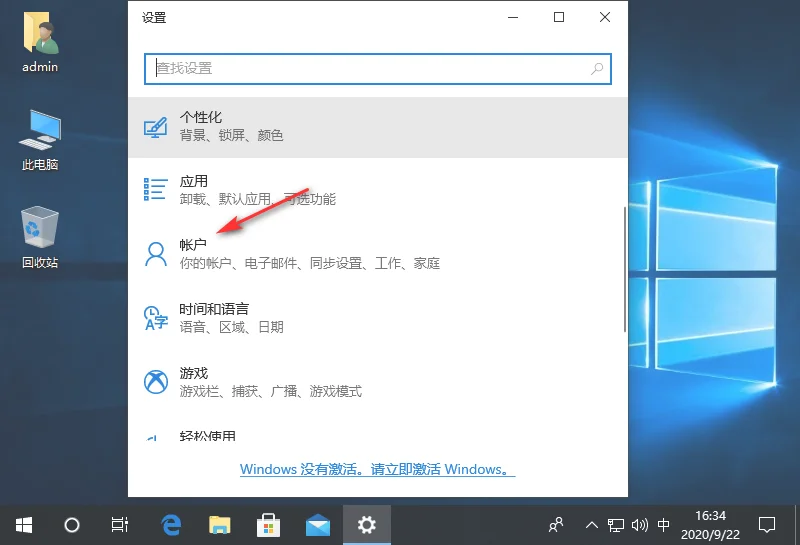Screen dimensions: 800x545
Task: Click the 应用 apps list icon
Action: click(155, 189)
